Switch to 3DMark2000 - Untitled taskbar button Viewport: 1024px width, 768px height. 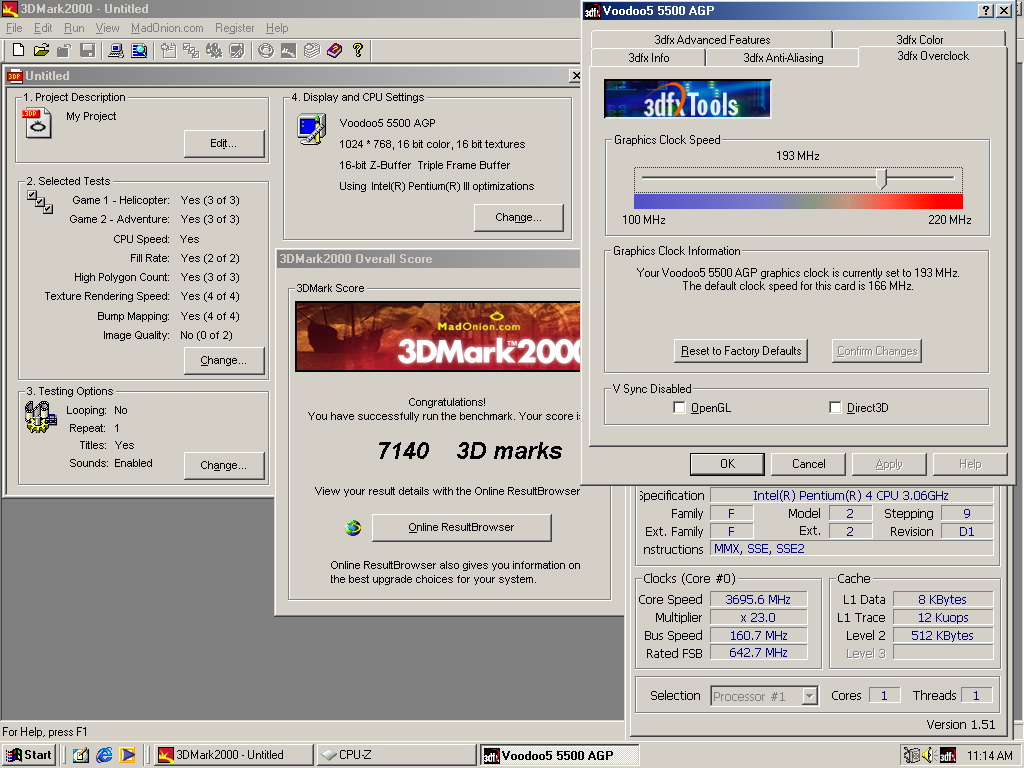point(234,755)
